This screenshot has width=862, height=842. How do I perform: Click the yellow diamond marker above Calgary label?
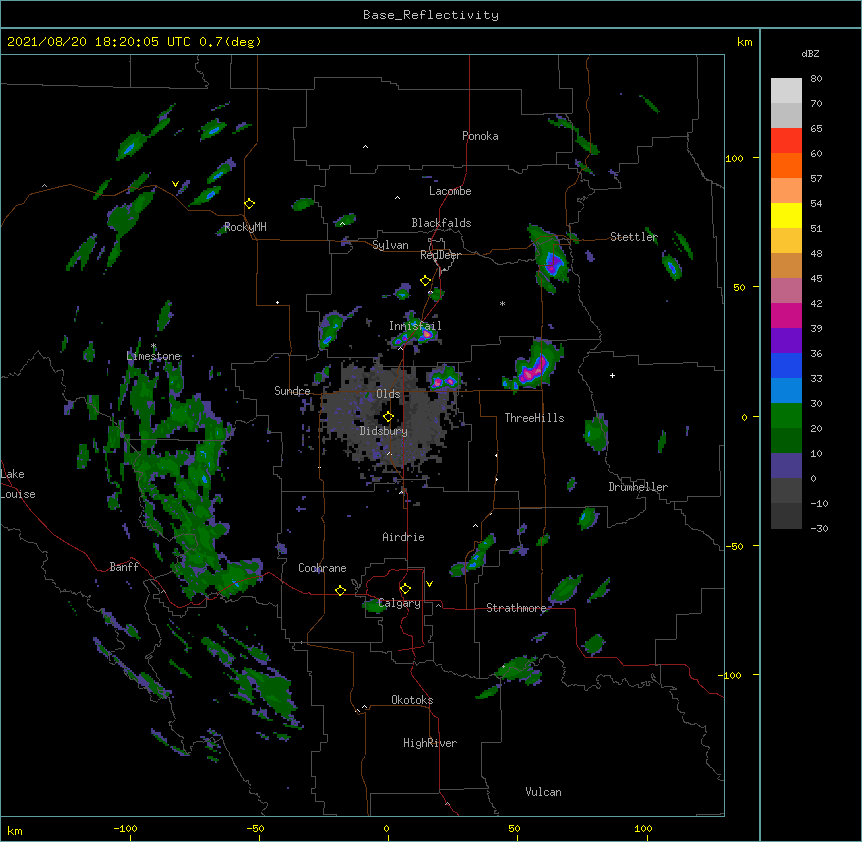[405, 589]
